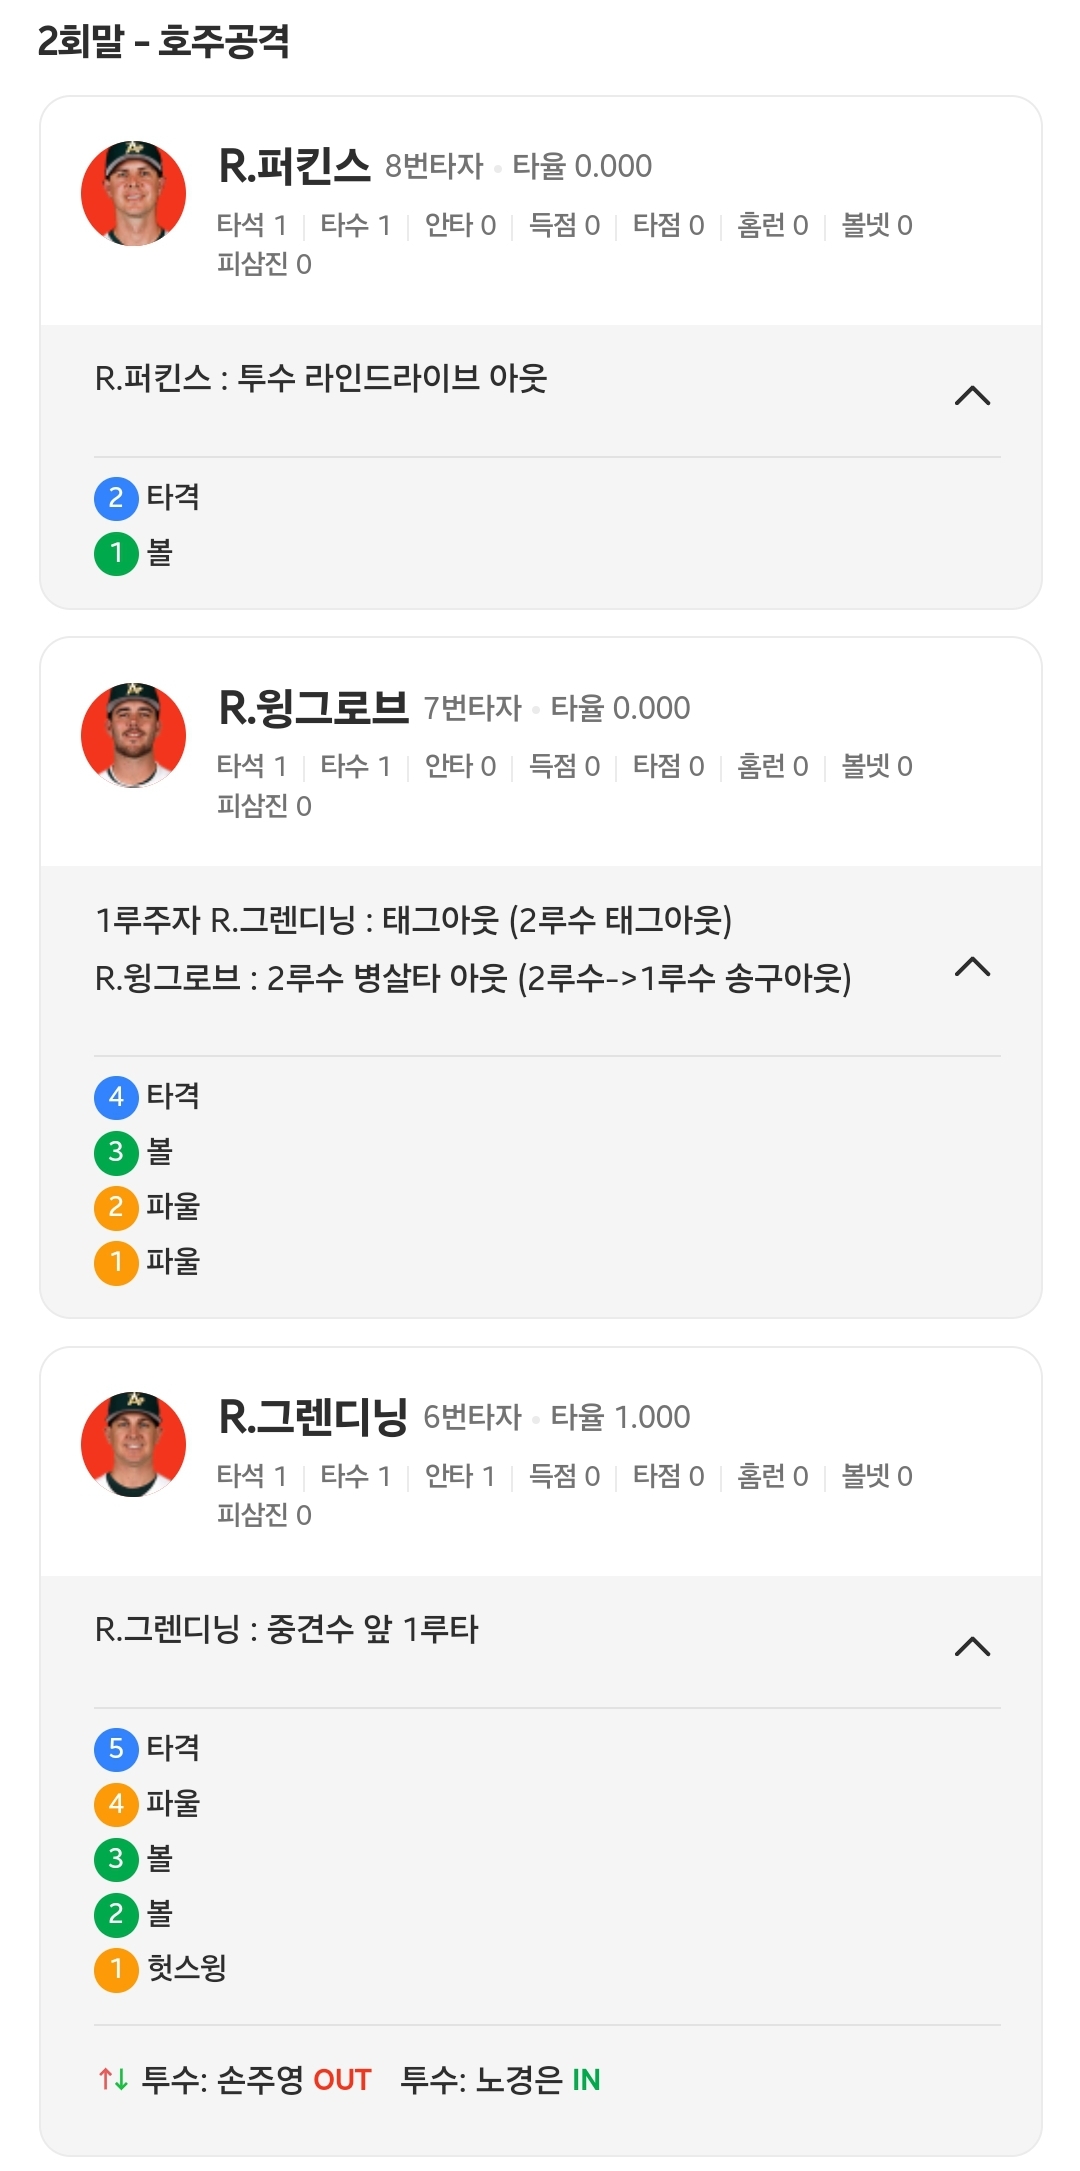Screen dimensions: 1080x2171
Task: Click the 2회말 - 호주공격 inning heading
Action: 164,42
